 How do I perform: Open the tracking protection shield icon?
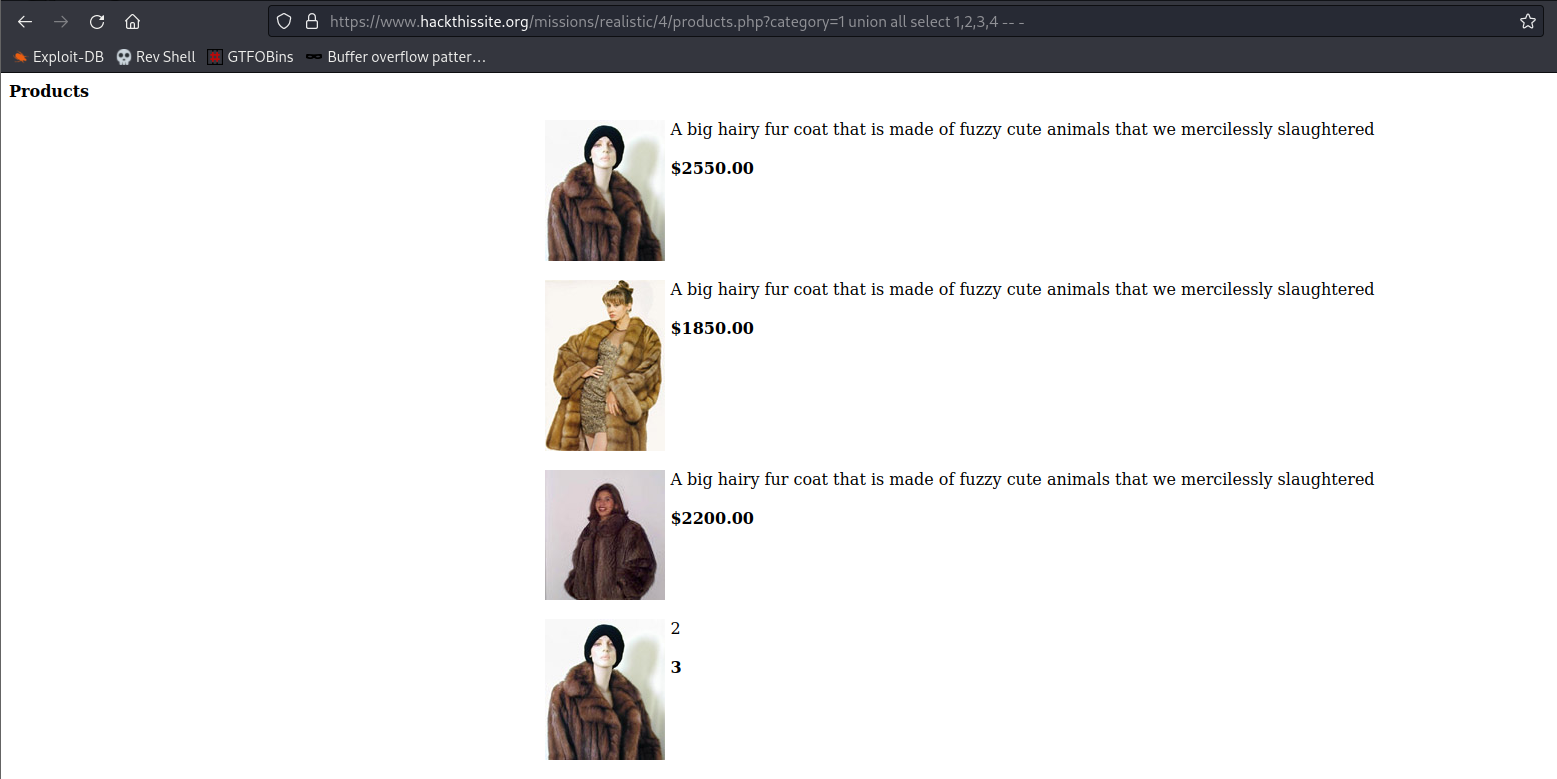click(x=284, y=21)
